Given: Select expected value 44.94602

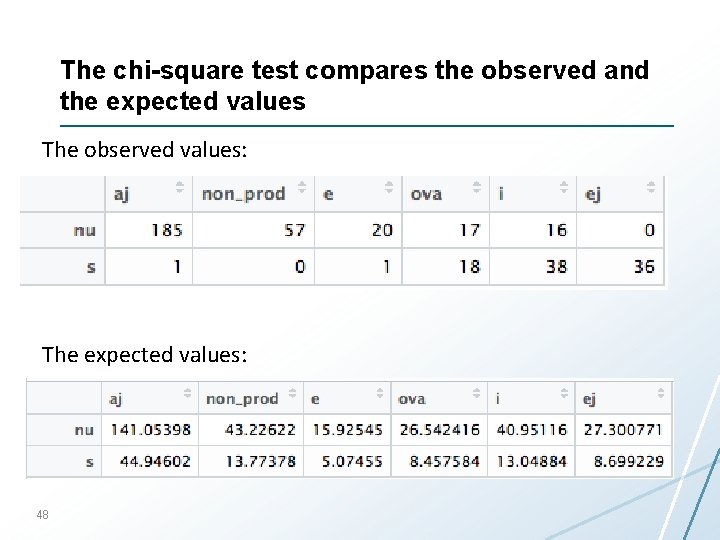Looking at the screenshot, I should [x=155, y=461].
